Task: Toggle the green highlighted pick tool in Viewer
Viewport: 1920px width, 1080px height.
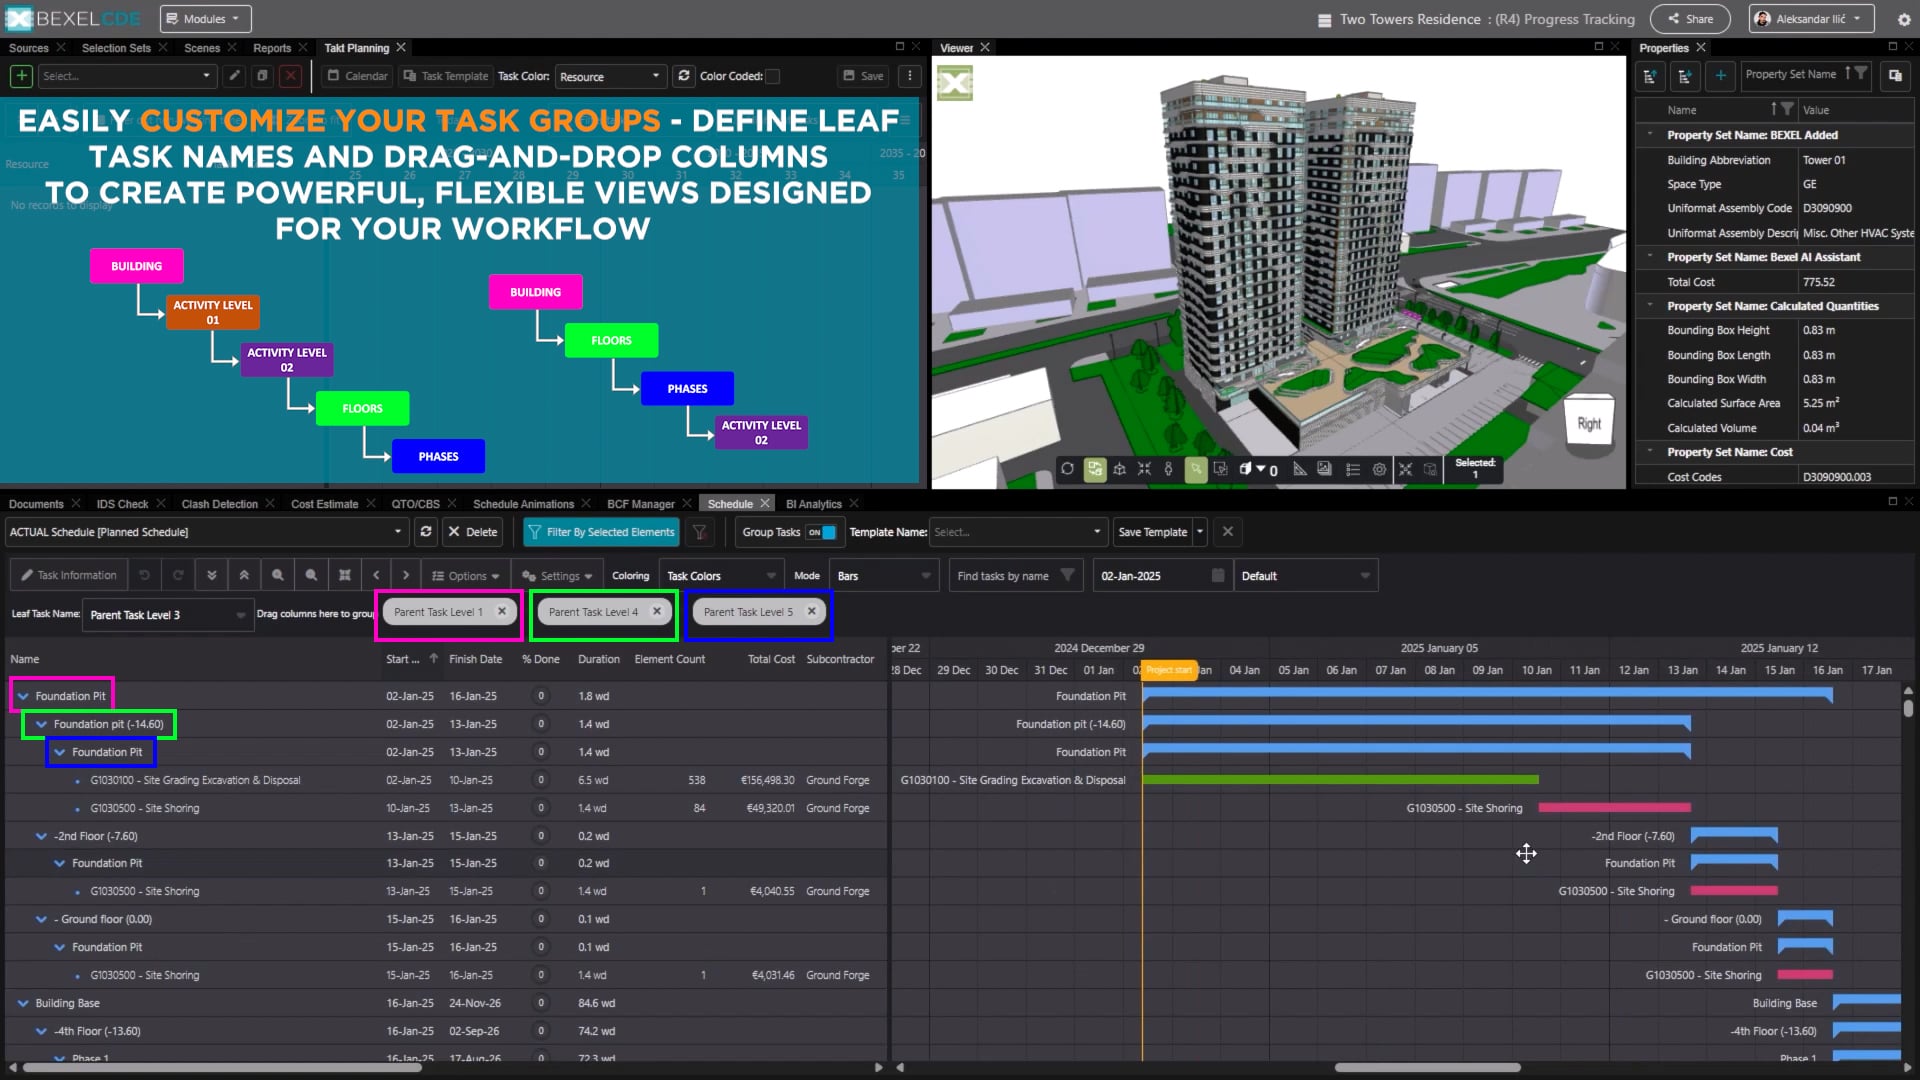Action: 1195,469
